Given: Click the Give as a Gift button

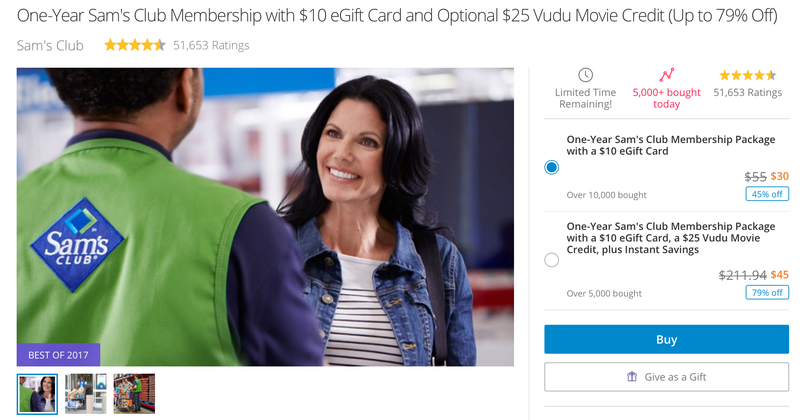Looking at the screenshot, I should 666,377.
